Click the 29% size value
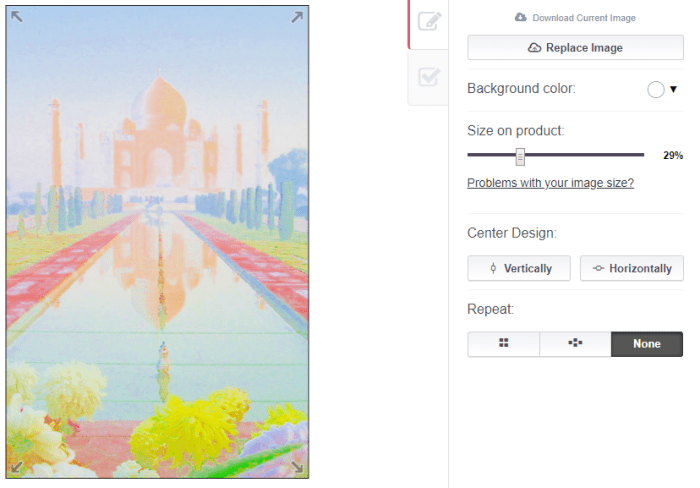This screenshot has height=488, width=700. (673, 156)
